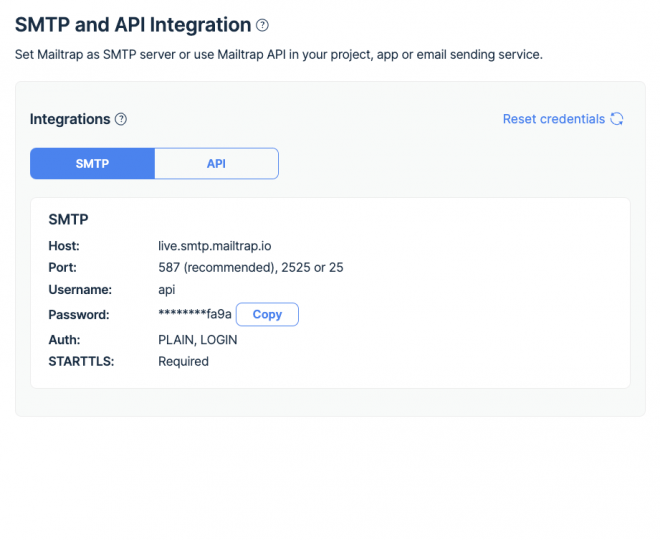660x540 pixels.
Task: Click the username value api
Action: coord(167,290)
